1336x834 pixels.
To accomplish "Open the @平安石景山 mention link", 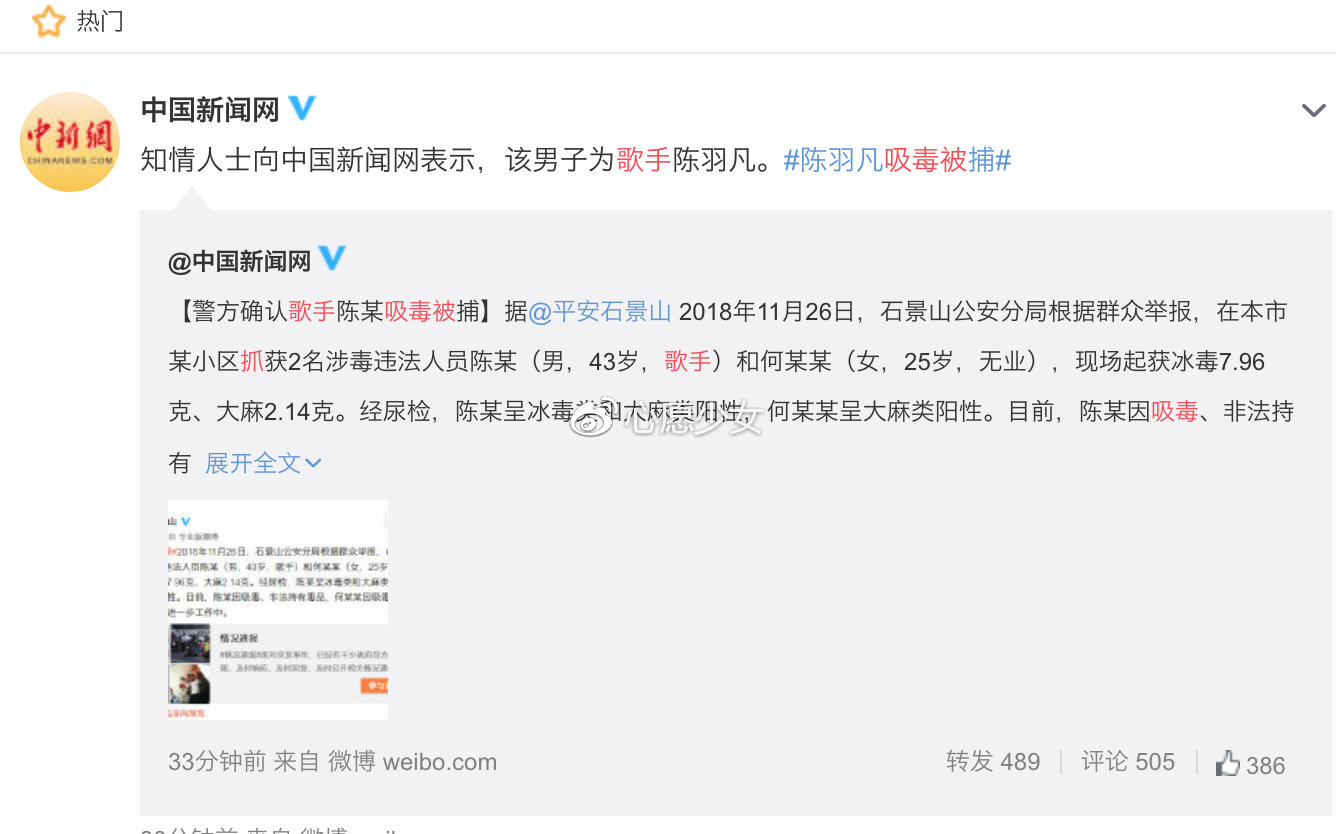I will [600, 311].
